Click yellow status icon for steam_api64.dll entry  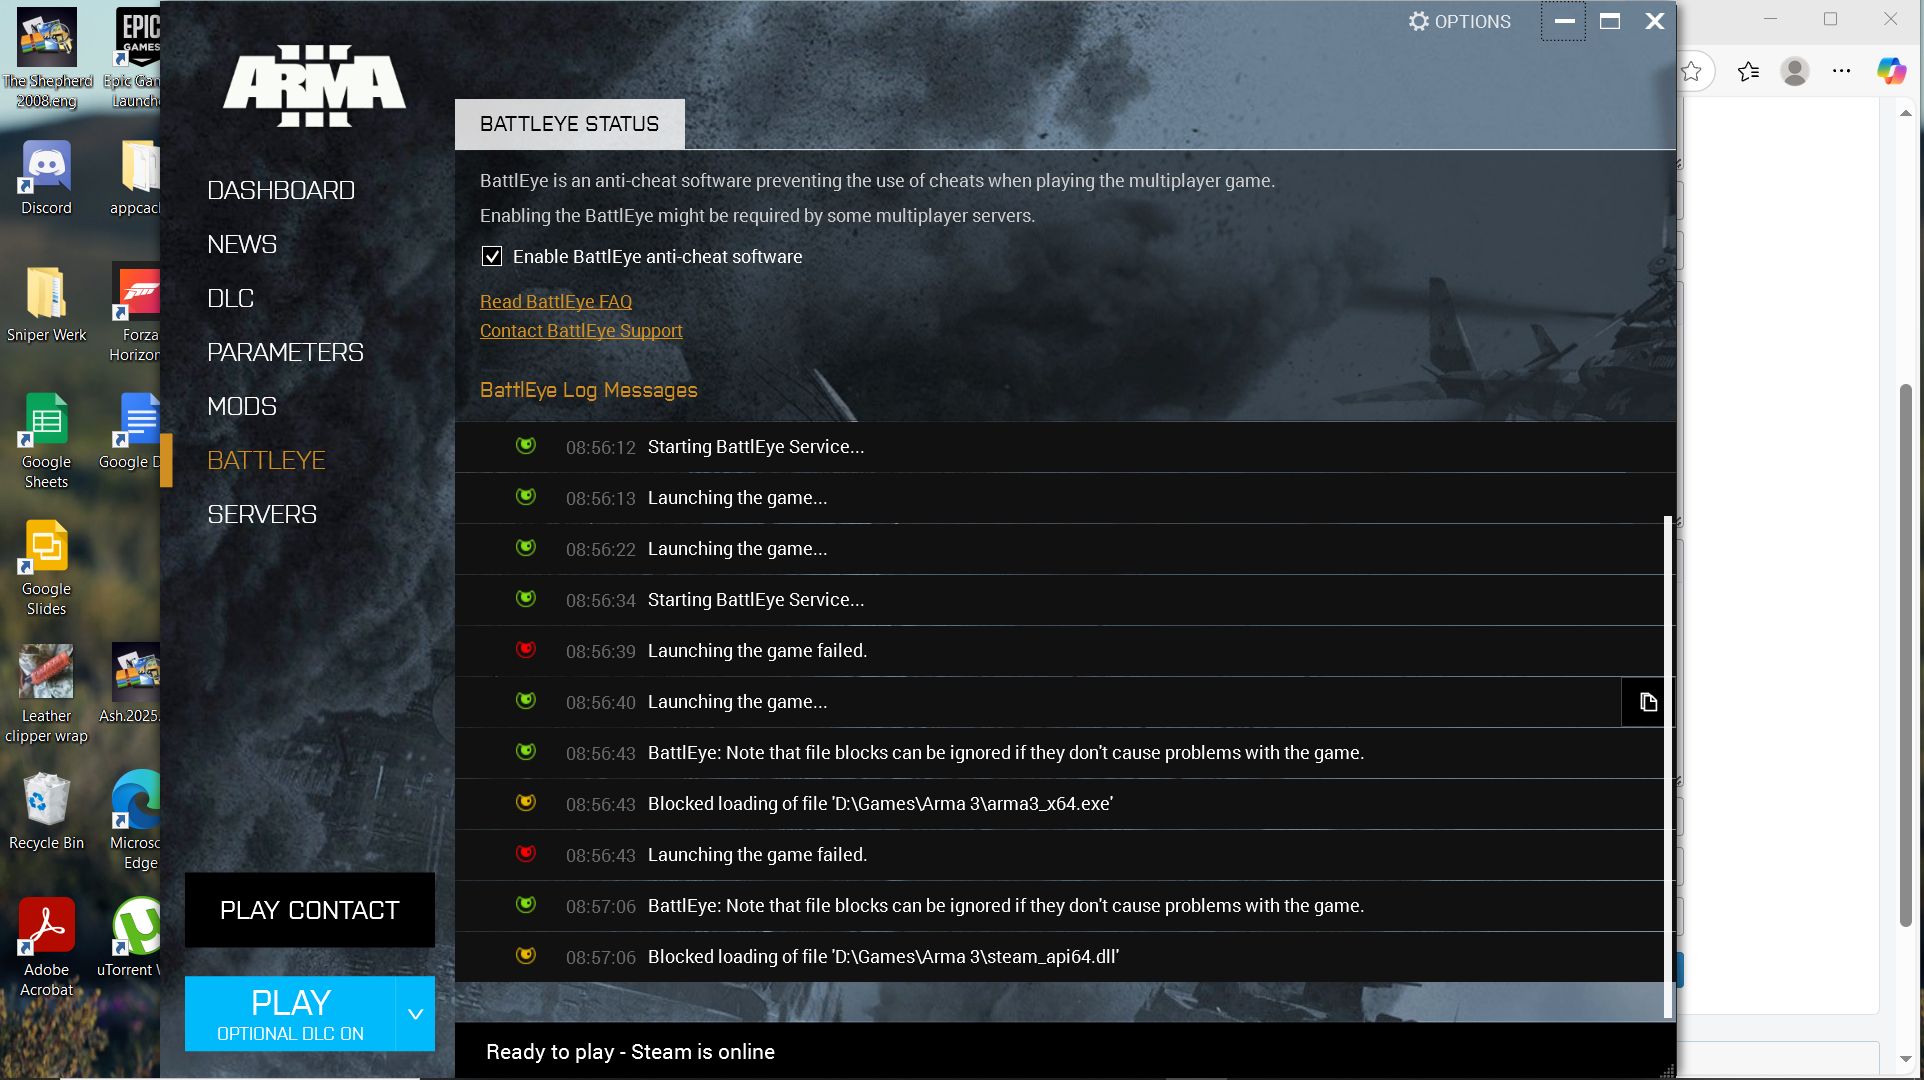point(525,956)
